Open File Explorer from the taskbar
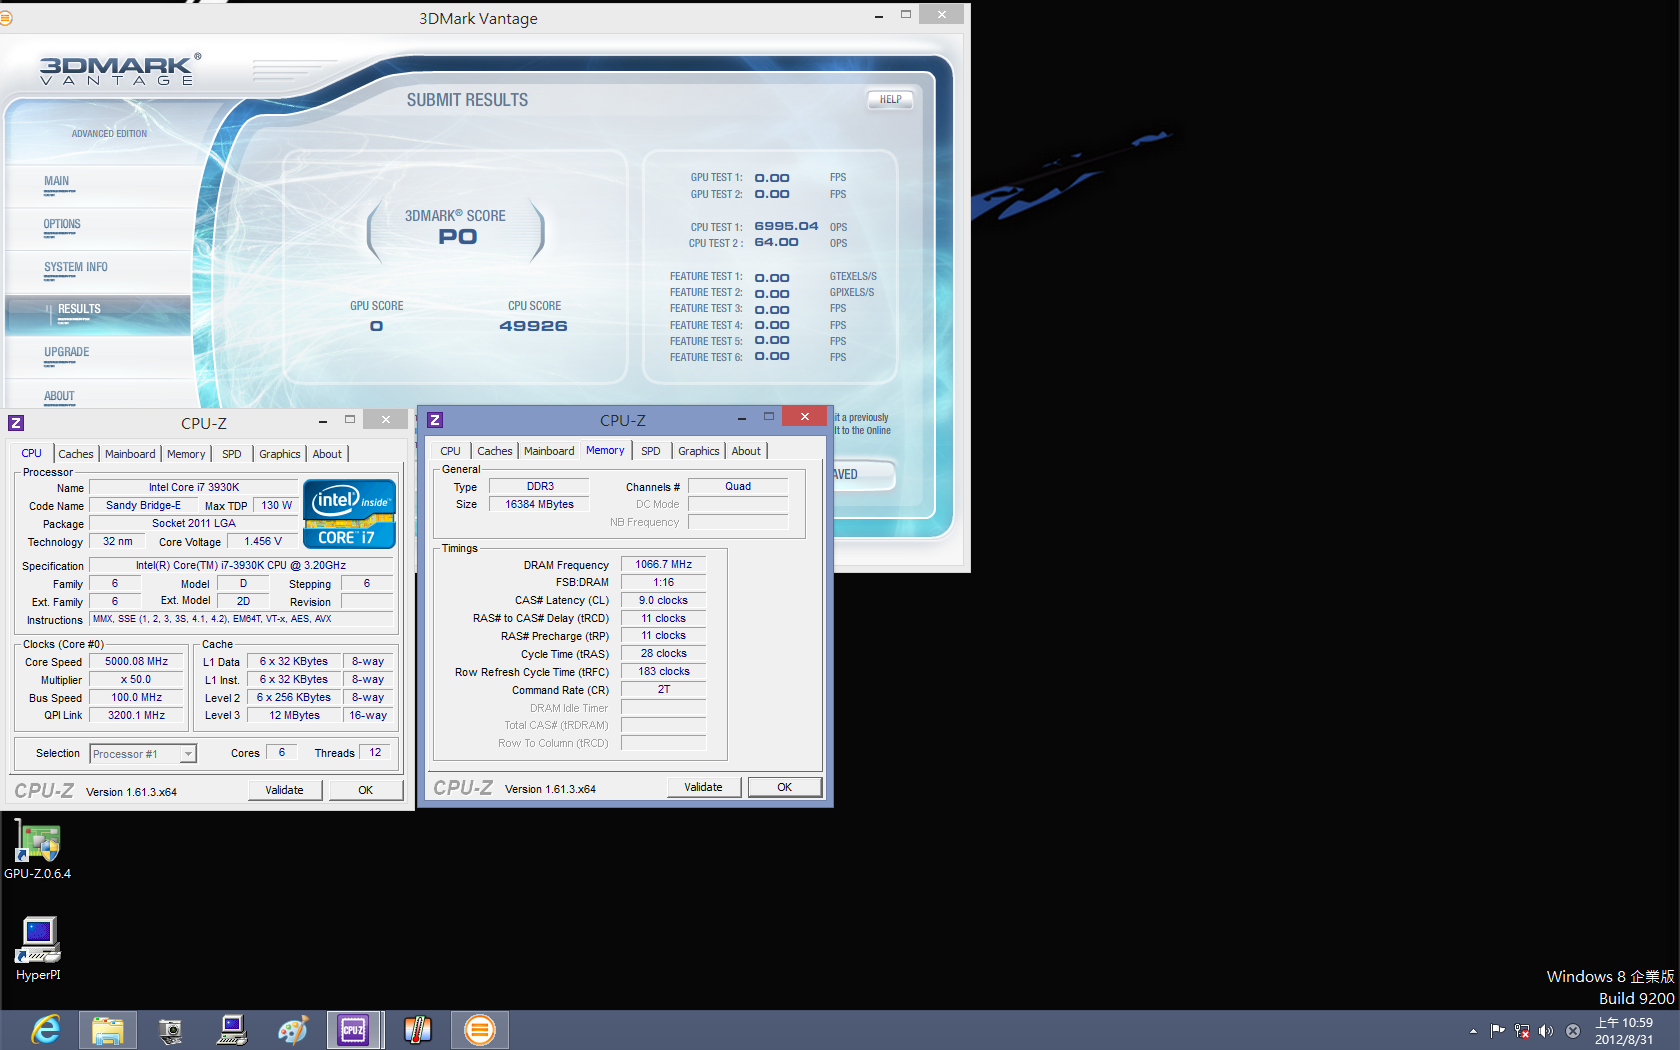1680x1050 pixels. click(108, 1029)
